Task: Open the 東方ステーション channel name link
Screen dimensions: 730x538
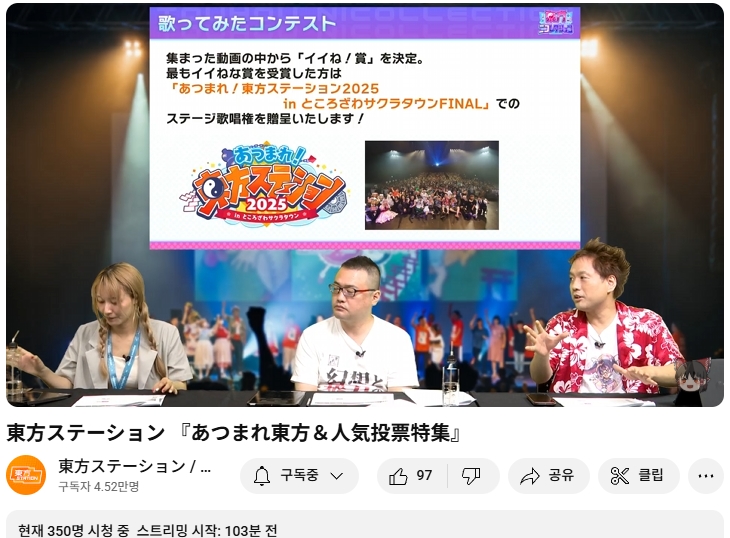Action: tap(134, 466)
